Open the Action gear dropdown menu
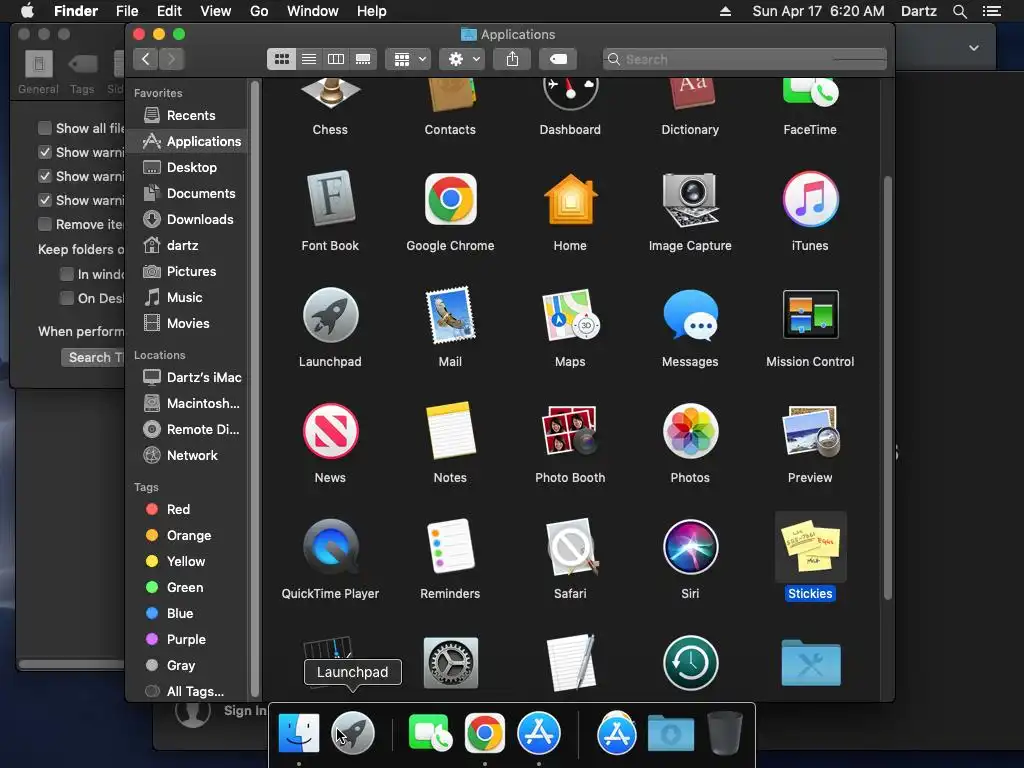The image size is (1024, 768). 462,59
